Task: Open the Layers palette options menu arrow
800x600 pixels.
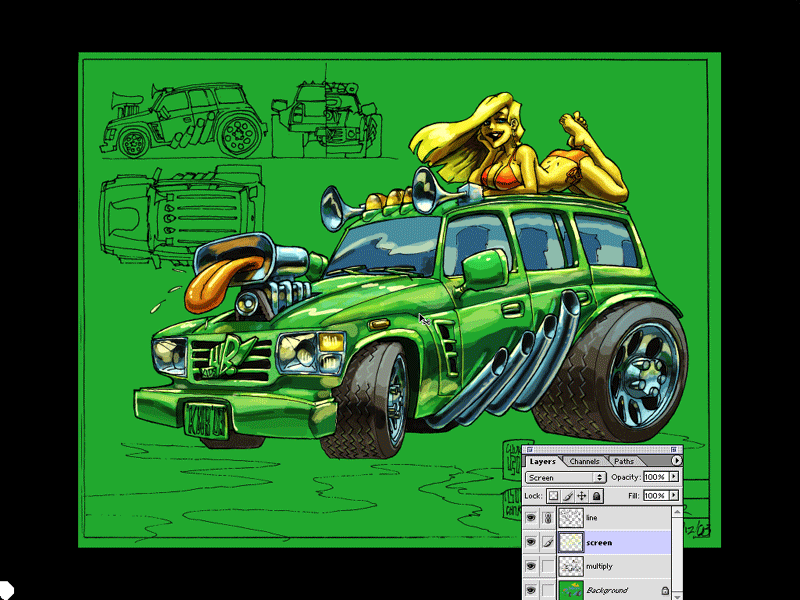Action: (676, 461)
